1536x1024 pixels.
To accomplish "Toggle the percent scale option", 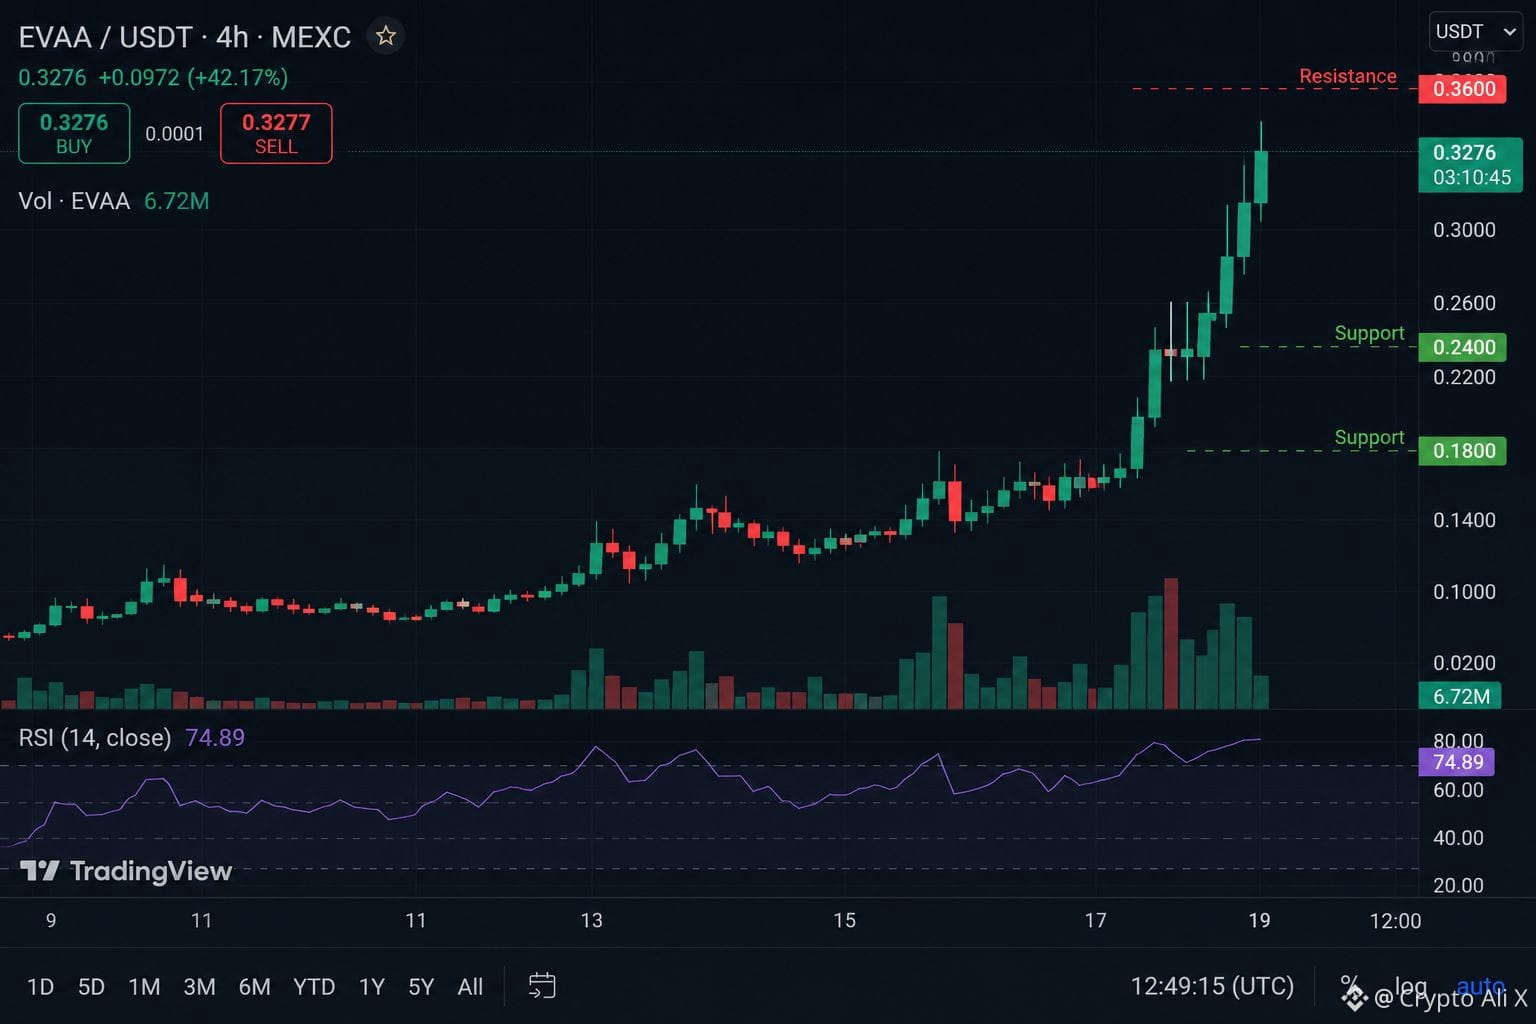I will [1349, 985].
